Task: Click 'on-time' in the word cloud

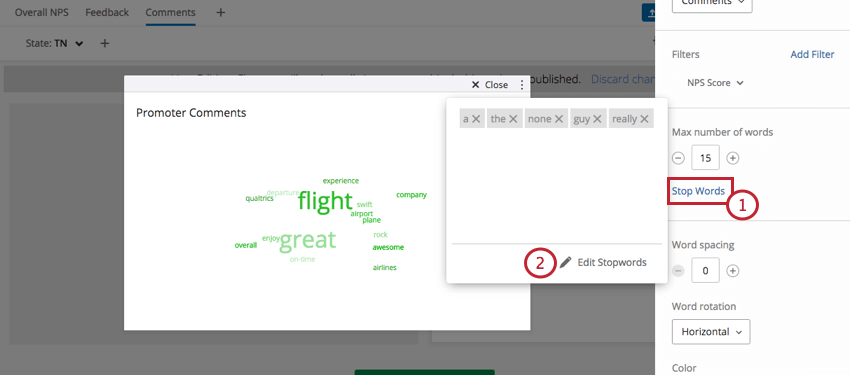Action: click(302, 260)
